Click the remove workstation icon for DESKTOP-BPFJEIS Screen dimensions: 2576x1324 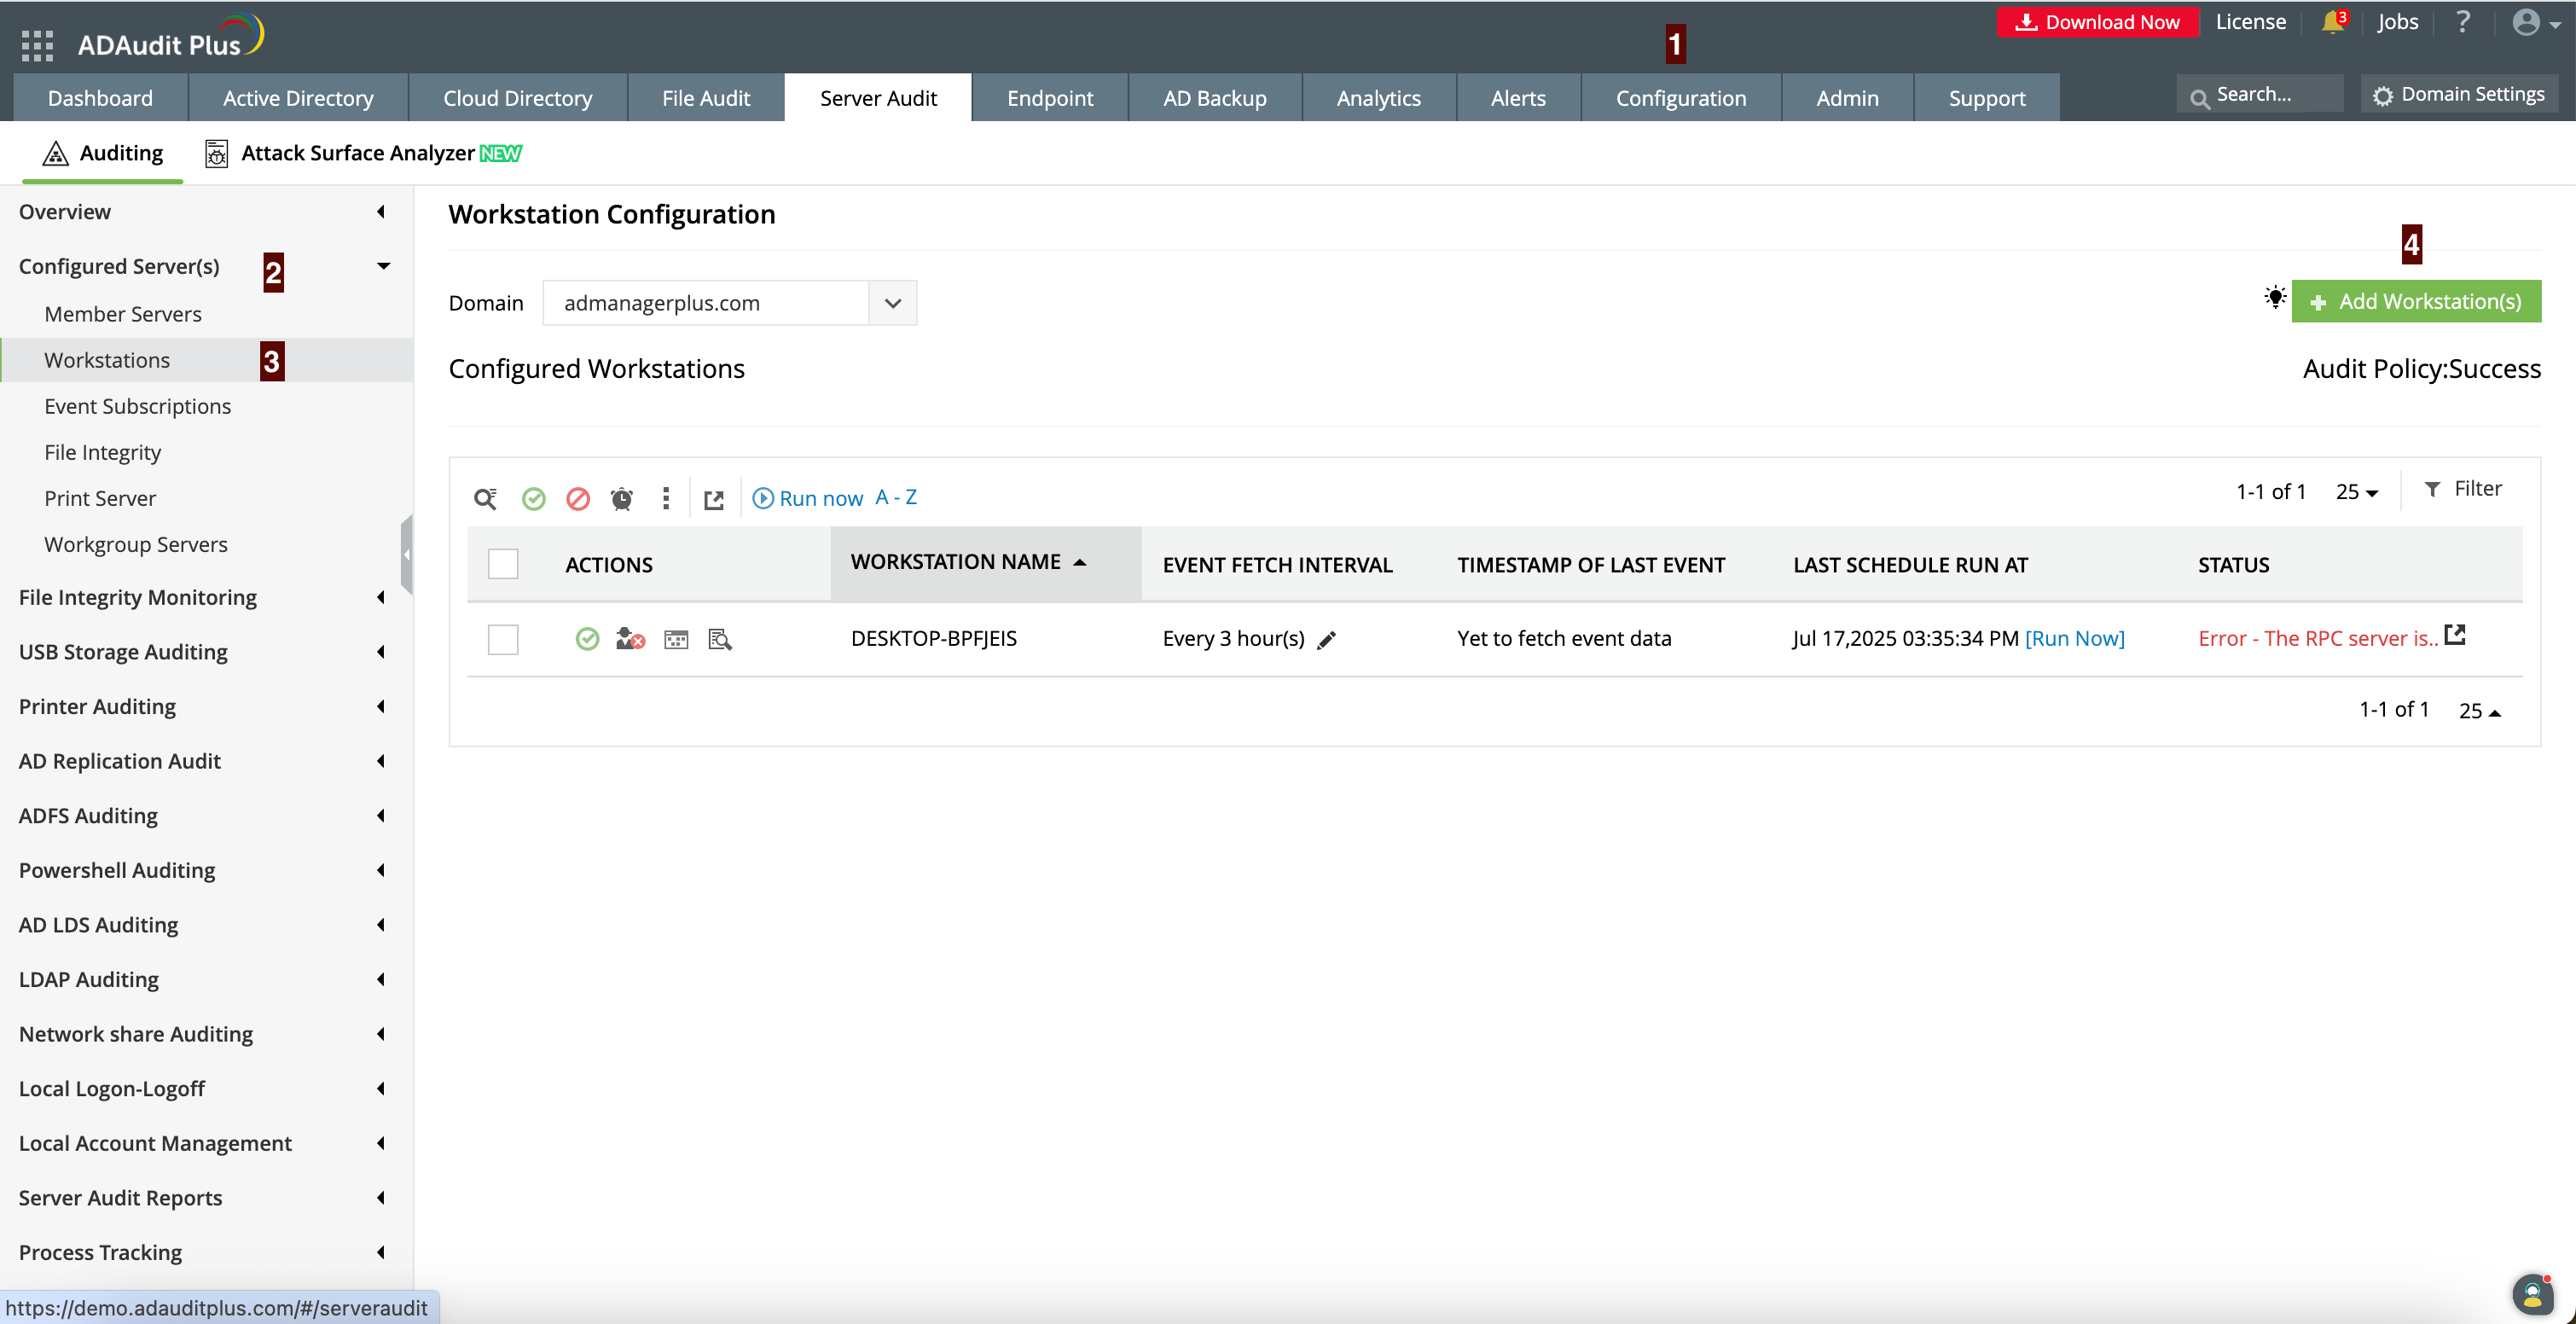coord(630,638)
